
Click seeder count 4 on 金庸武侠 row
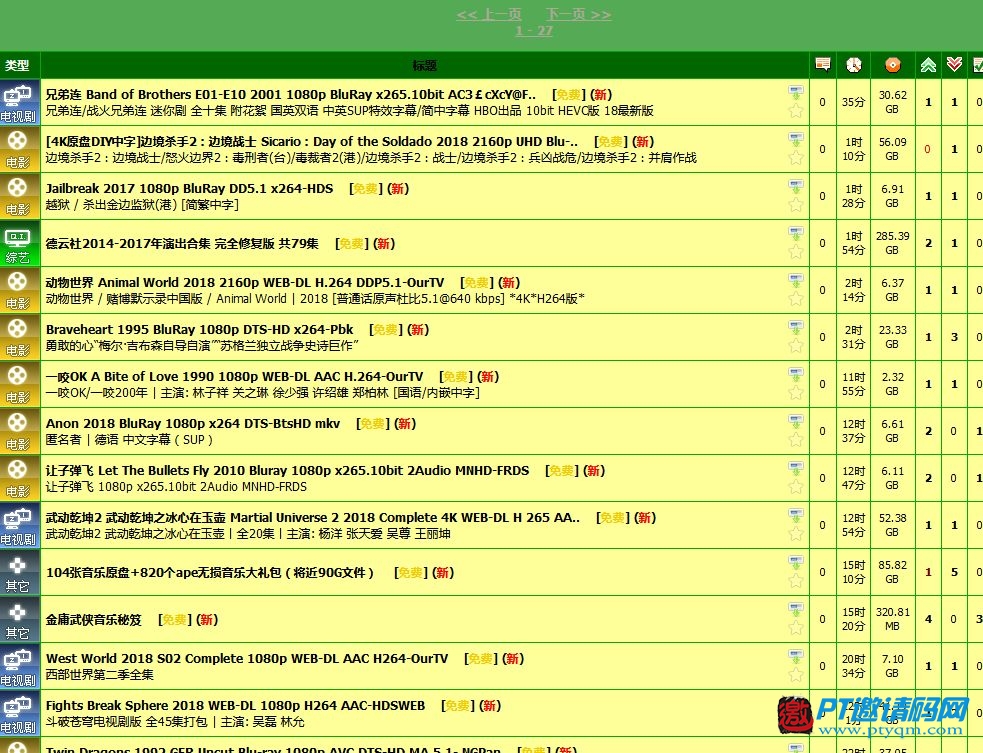tap(928, 619)
